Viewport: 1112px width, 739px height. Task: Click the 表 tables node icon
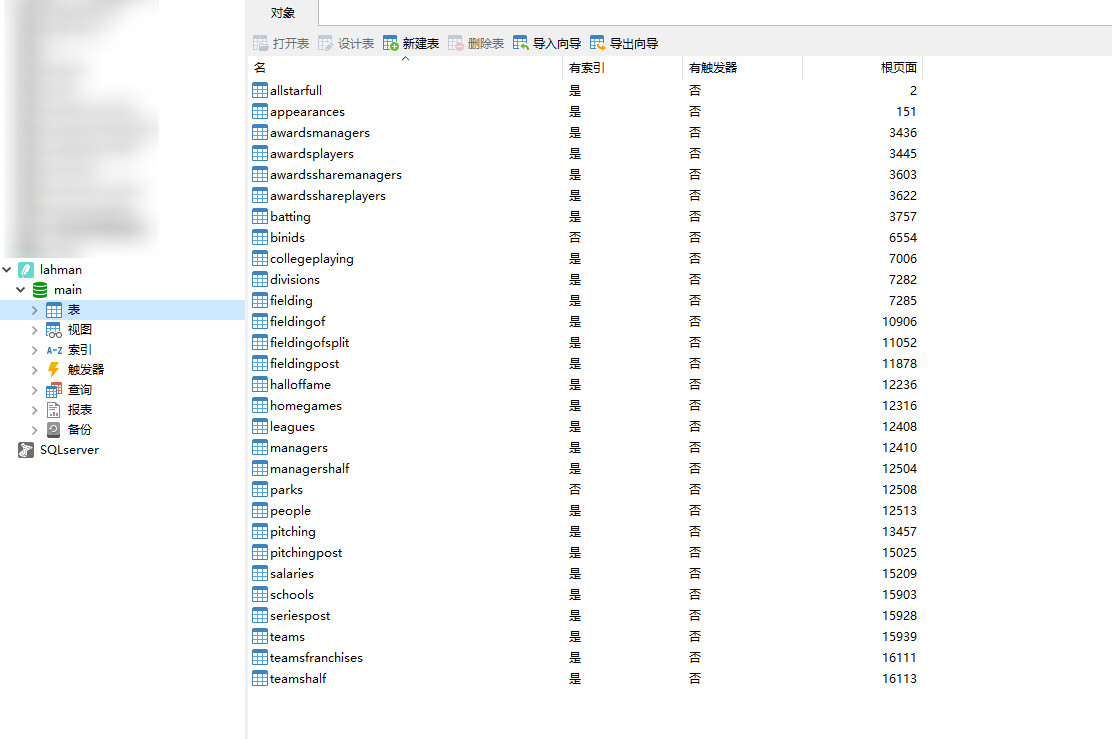pyautogui.click(x=54, y=310)
